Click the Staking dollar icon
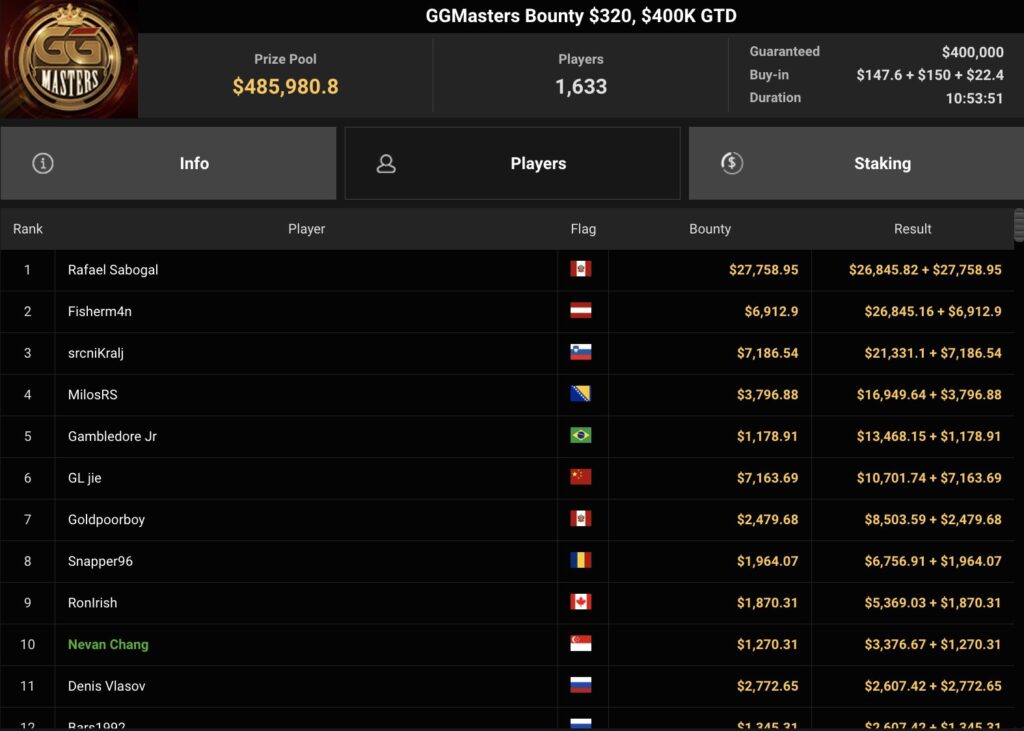The image size is (1024, 731). [732, 163]
